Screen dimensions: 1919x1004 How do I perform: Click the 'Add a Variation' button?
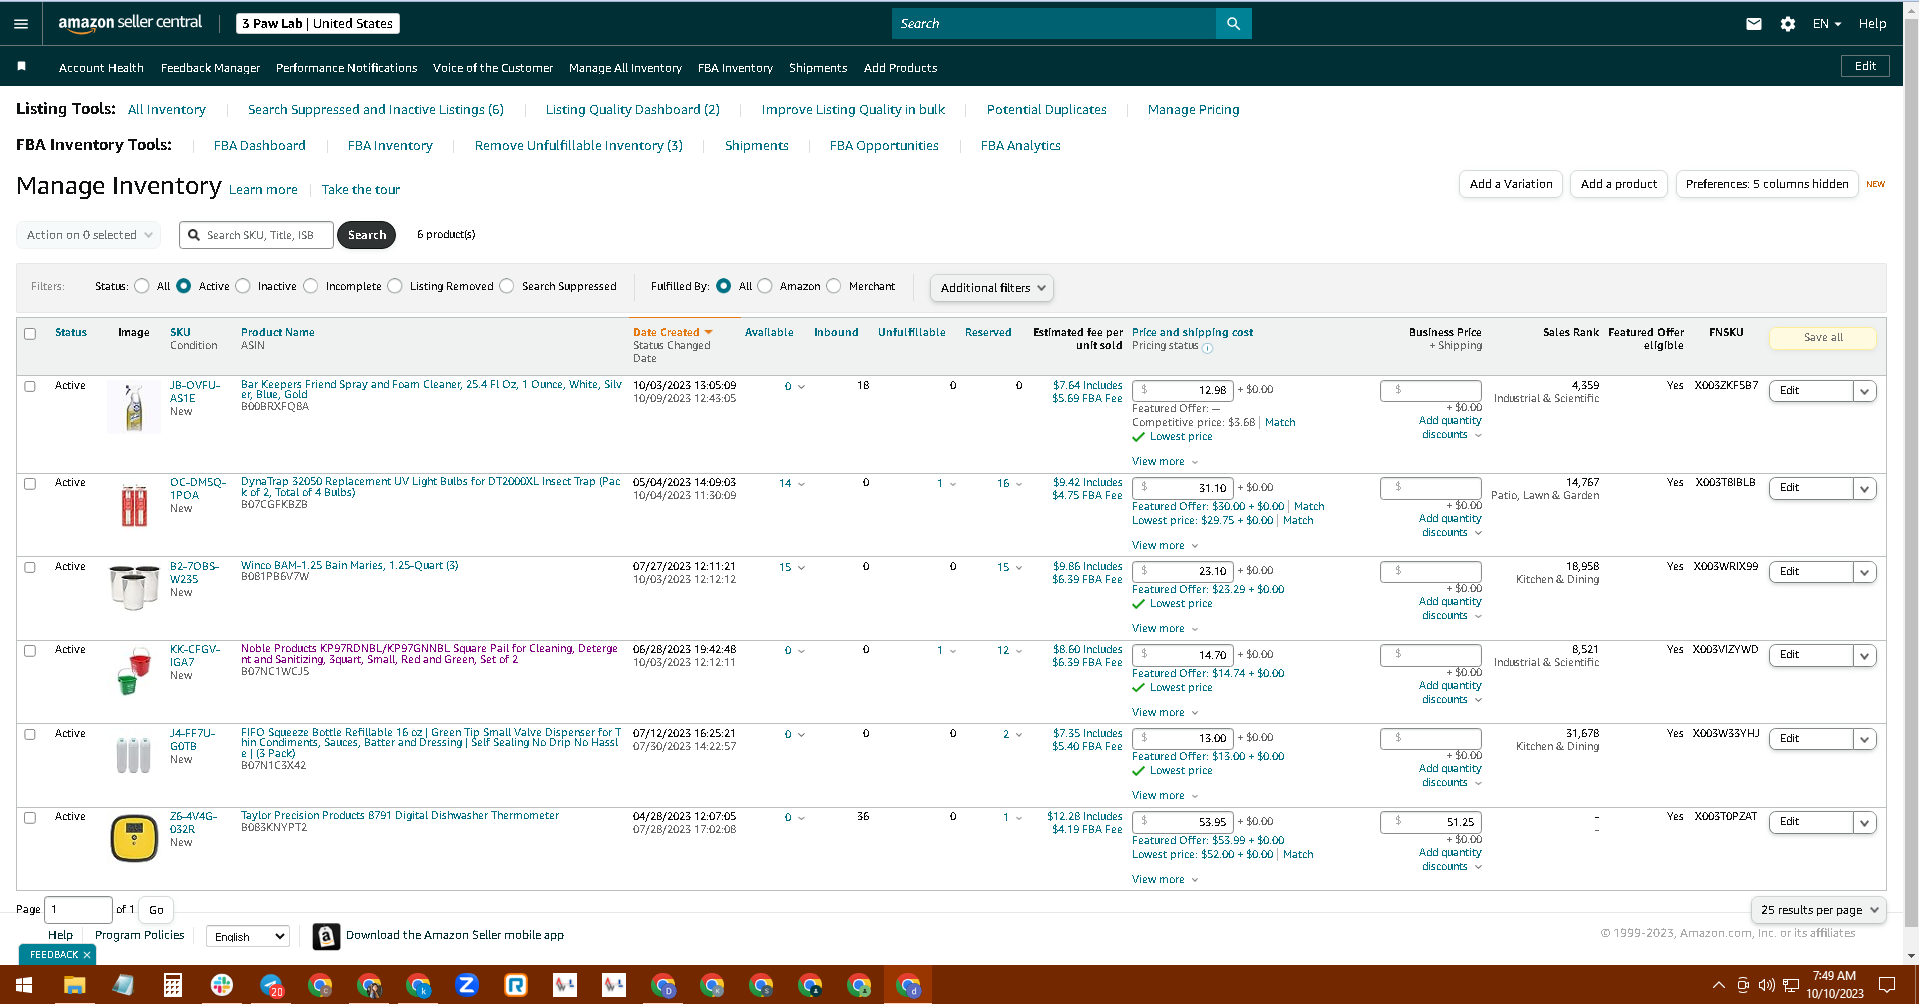1511,184
